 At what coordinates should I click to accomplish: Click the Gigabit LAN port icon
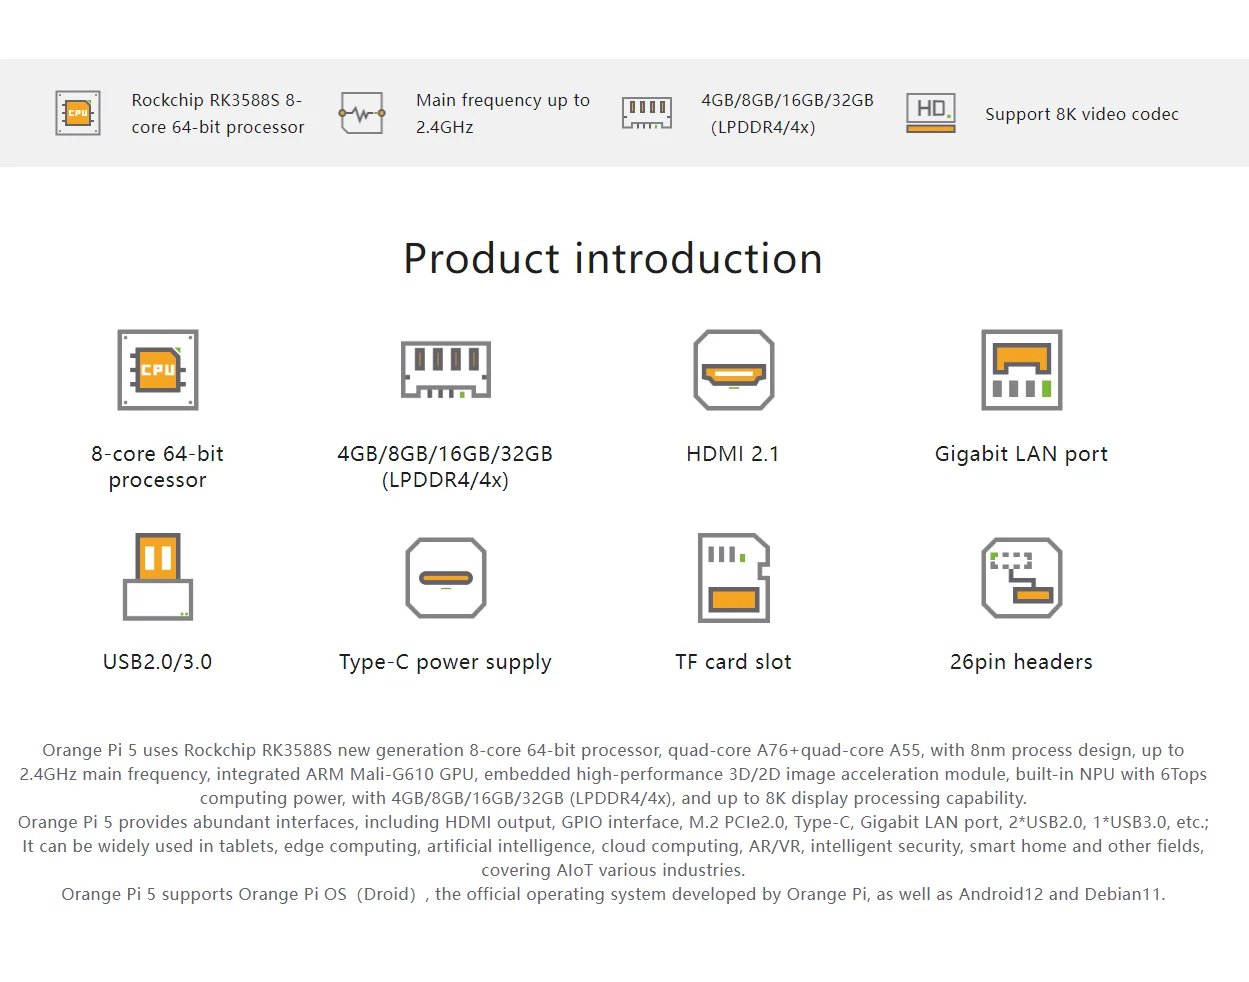tap(1021, 370)
